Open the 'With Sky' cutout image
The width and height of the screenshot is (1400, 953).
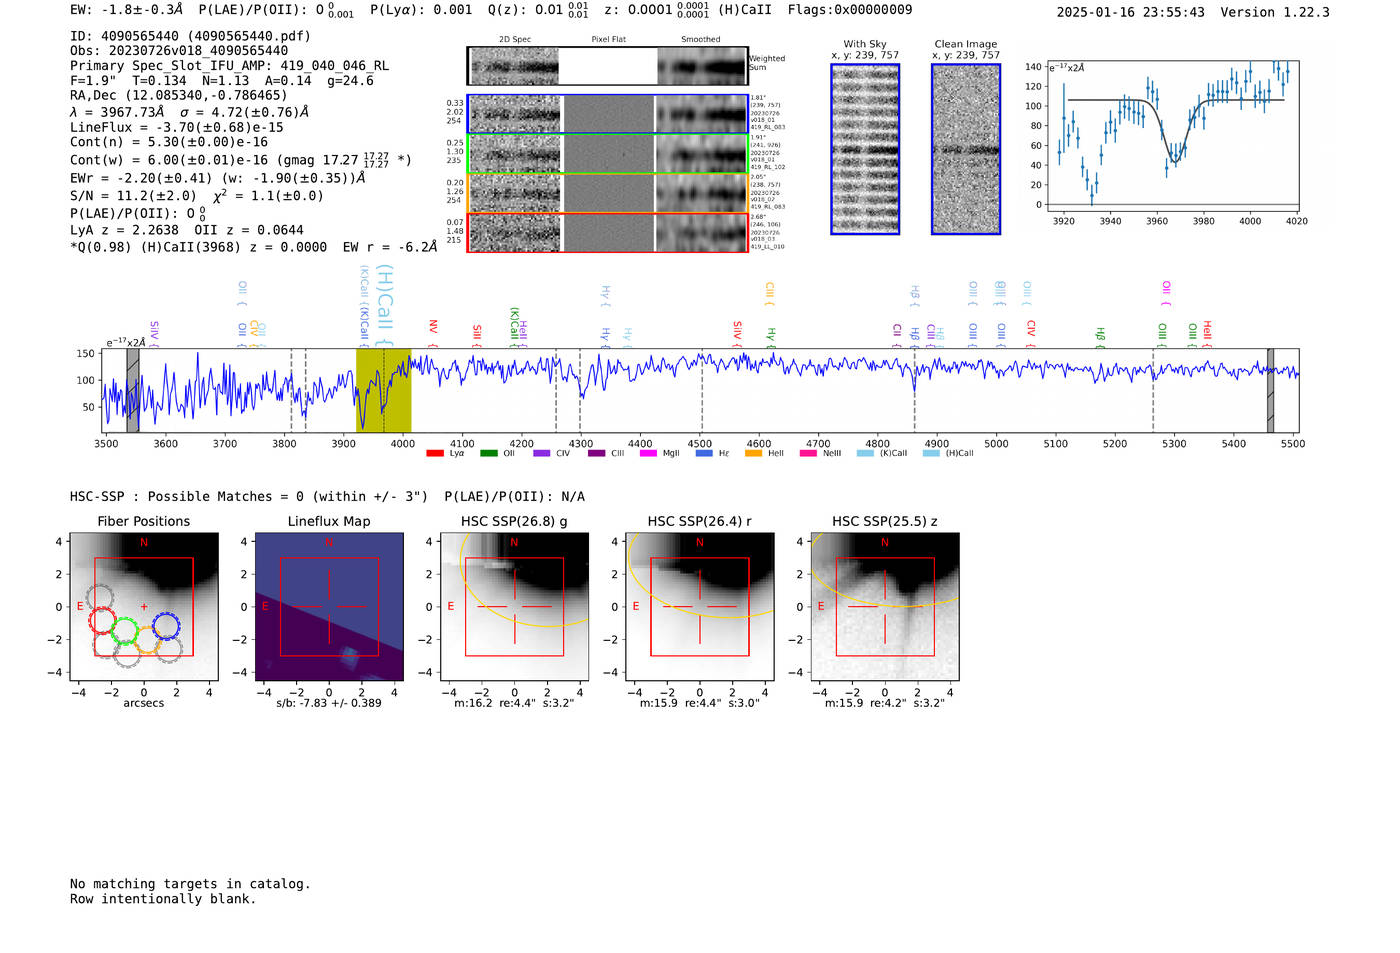click(865, 149)
